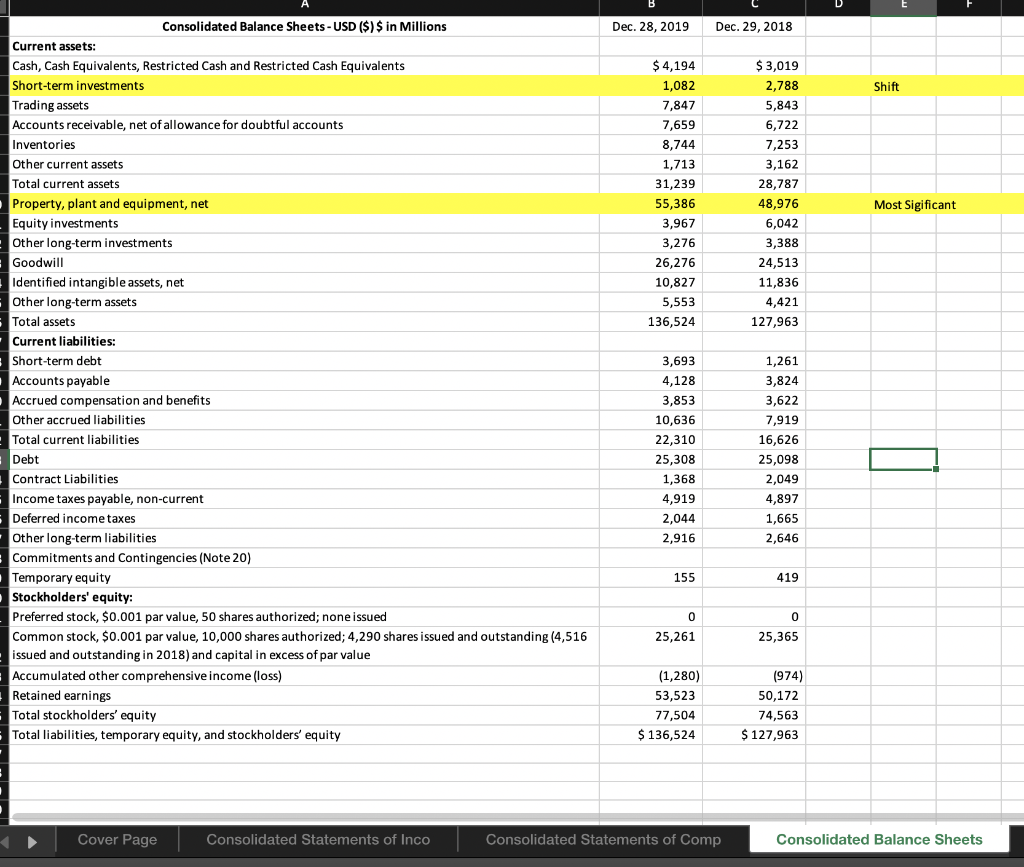Select the Dec. 29, 2018 header cell

[x=753, y=27]
